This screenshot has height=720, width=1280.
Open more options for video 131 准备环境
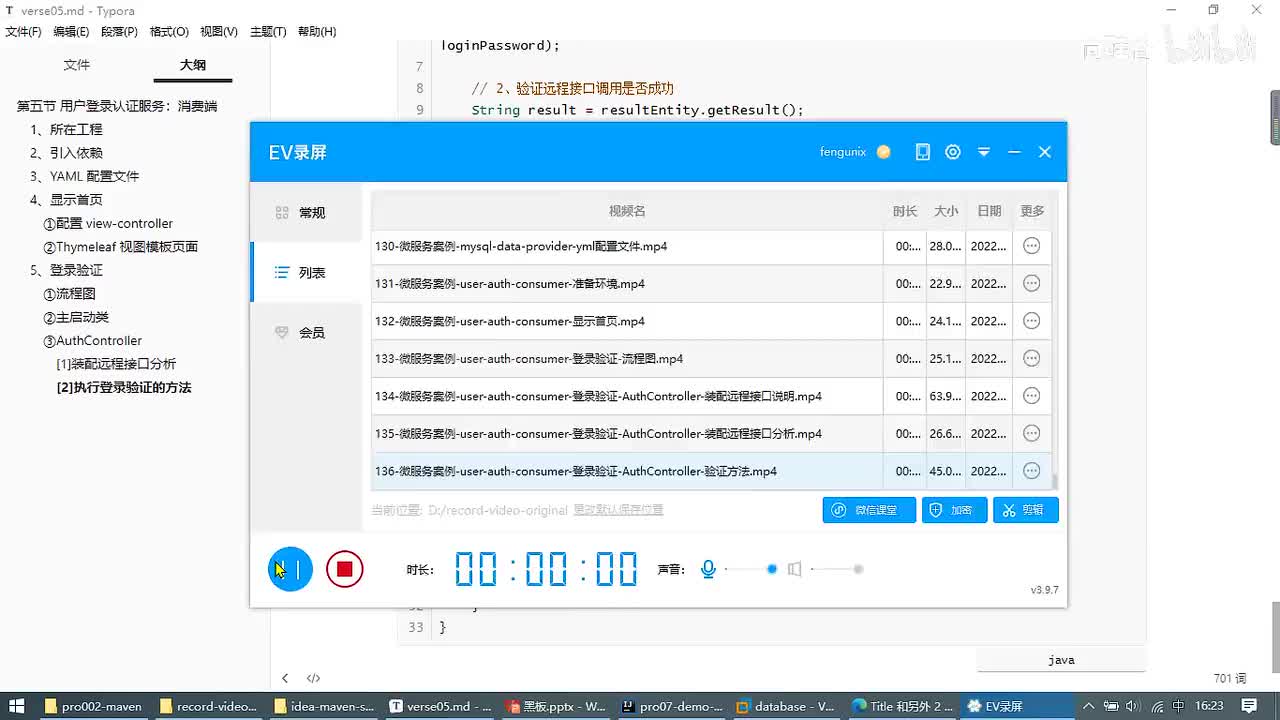1032,284
